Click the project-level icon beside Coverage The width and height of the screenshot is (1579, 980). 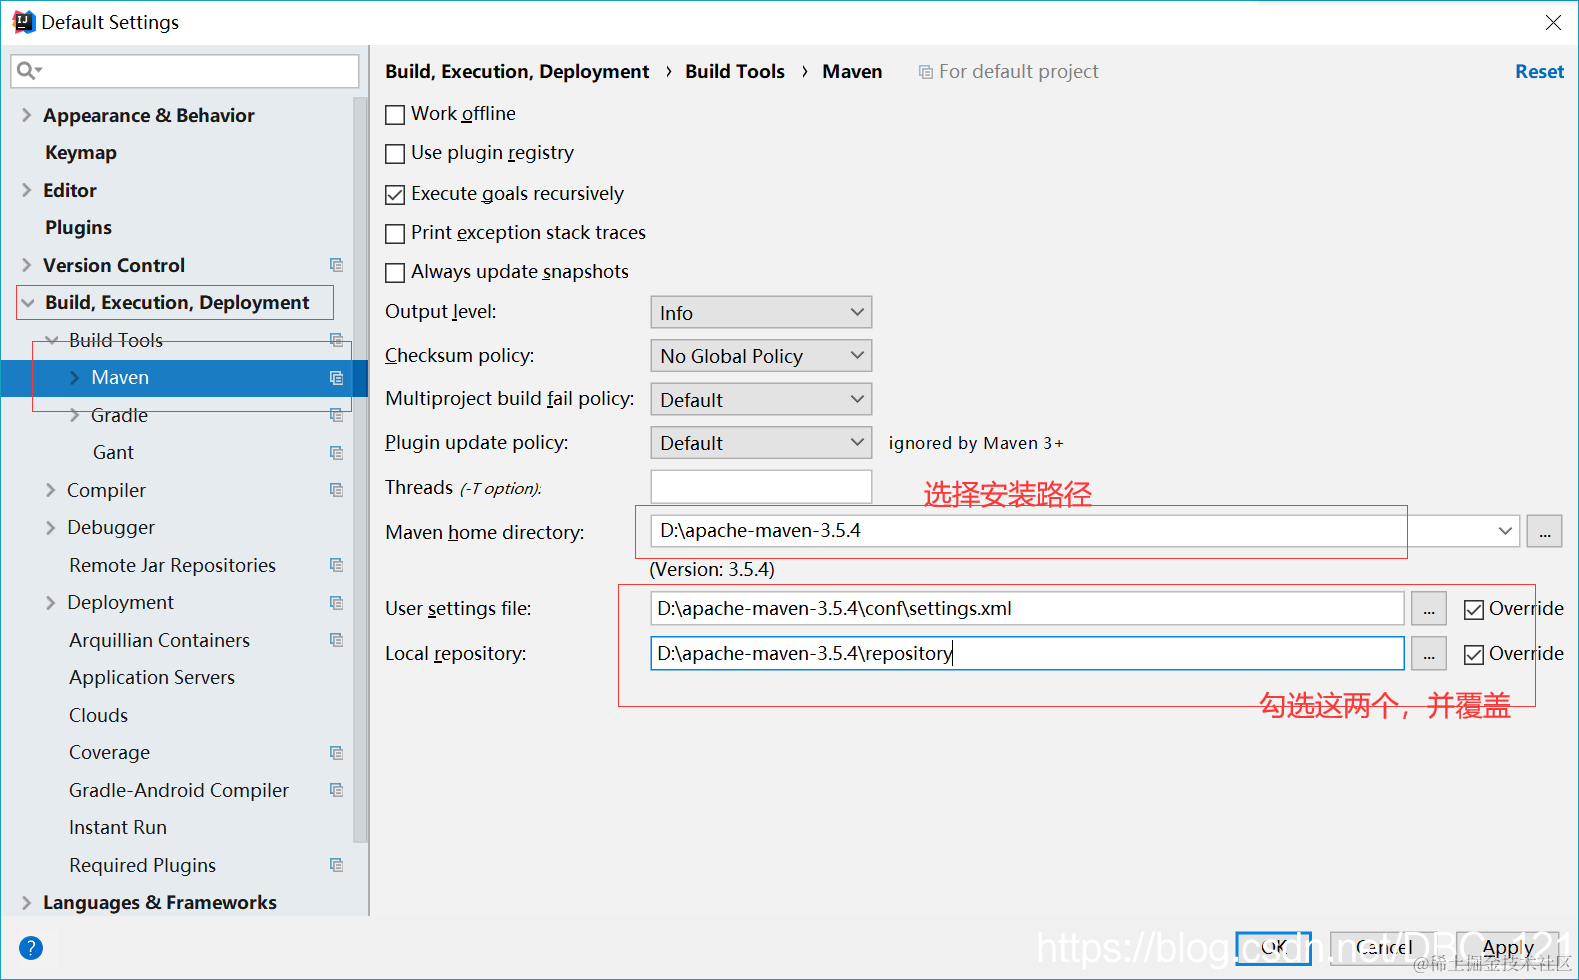click(336, 753)
